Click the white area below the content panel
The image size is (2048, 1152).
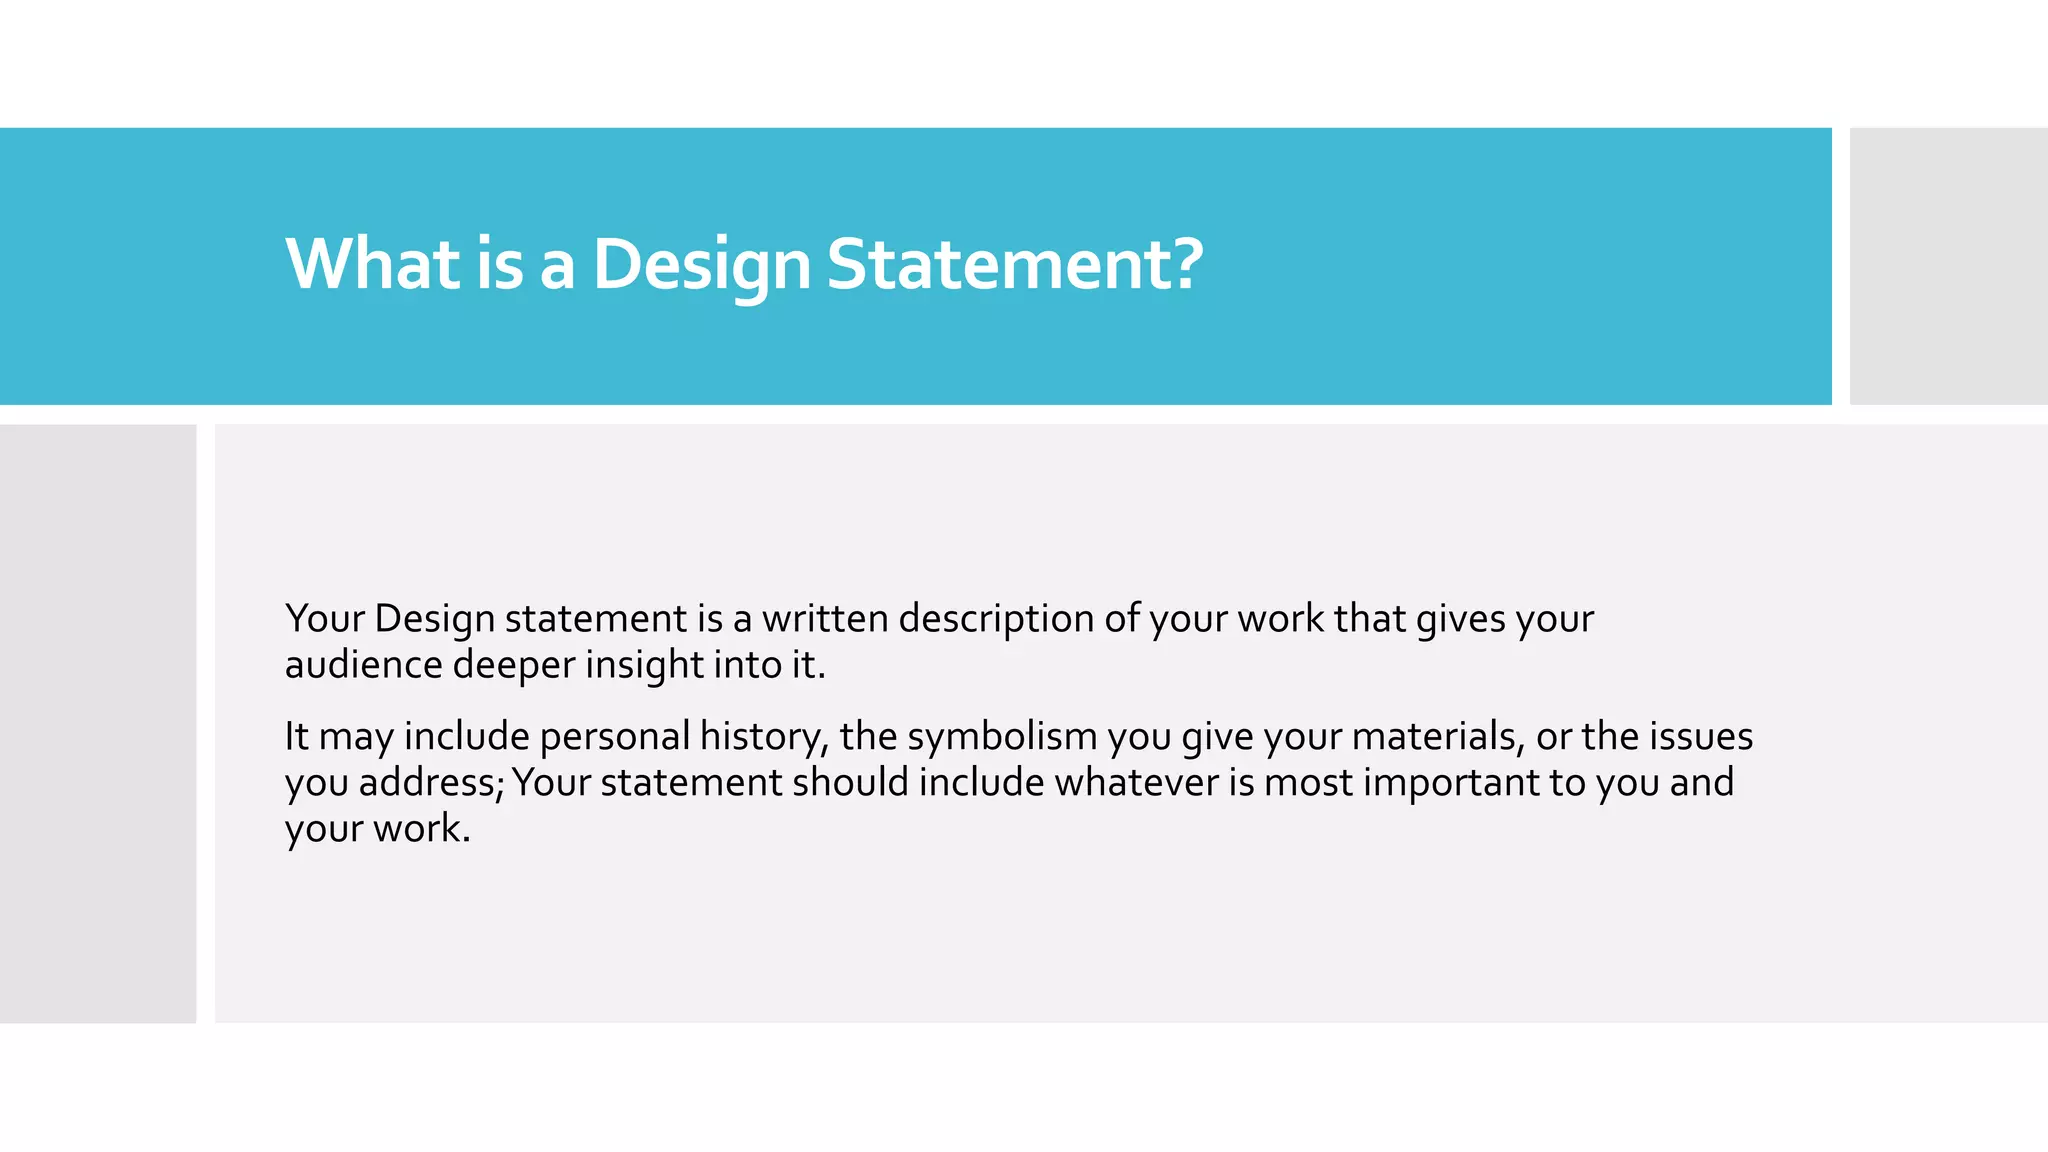click(1000, 1090)
